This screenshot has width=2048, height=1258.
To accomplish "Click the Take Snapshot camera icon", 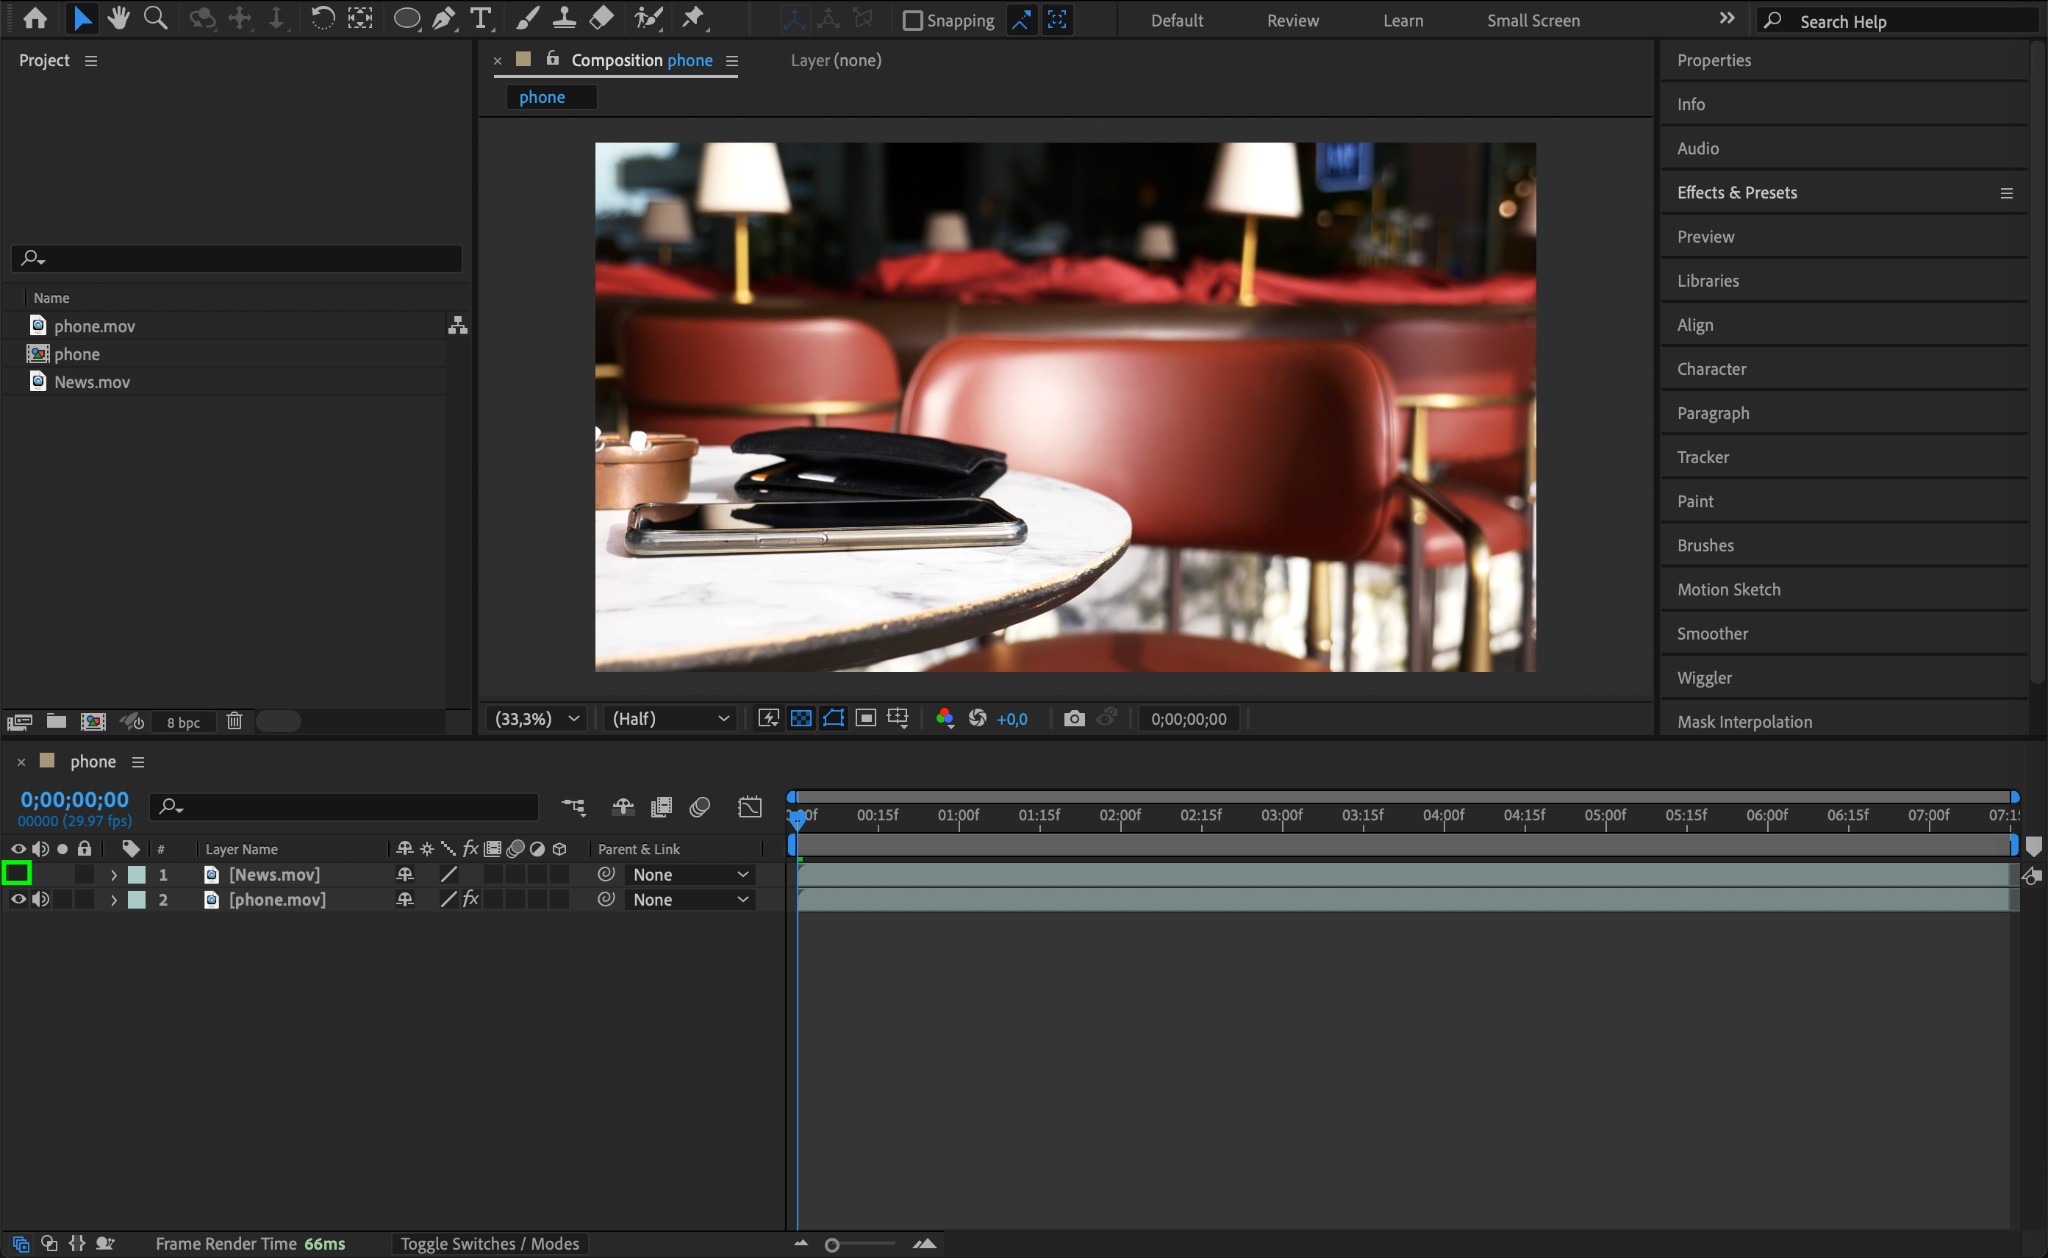I will 1074,718.
